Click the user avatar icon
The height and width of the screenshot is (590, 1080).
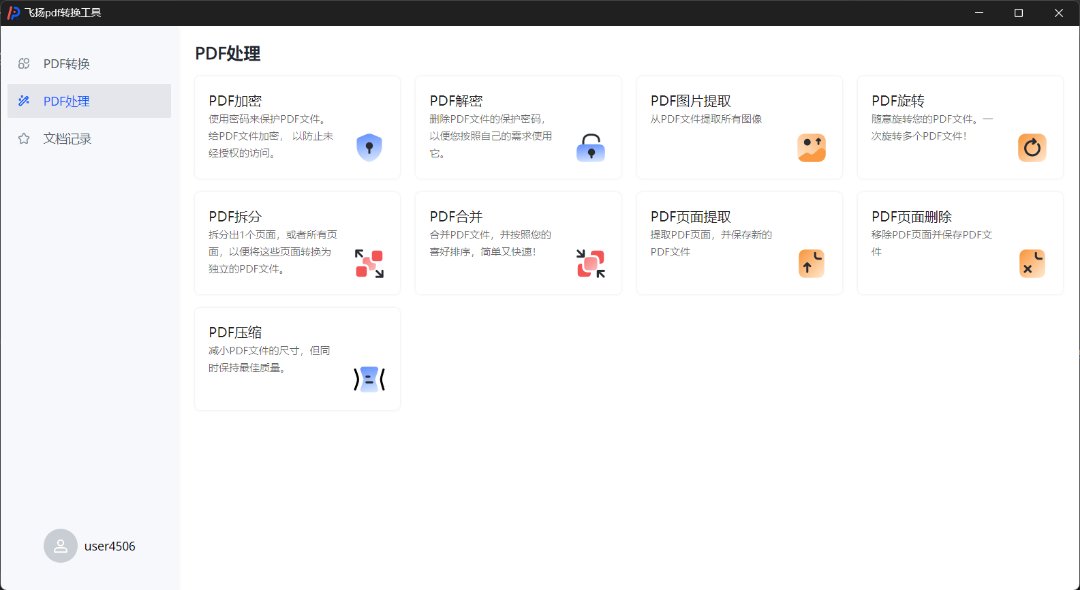(61, 546)
